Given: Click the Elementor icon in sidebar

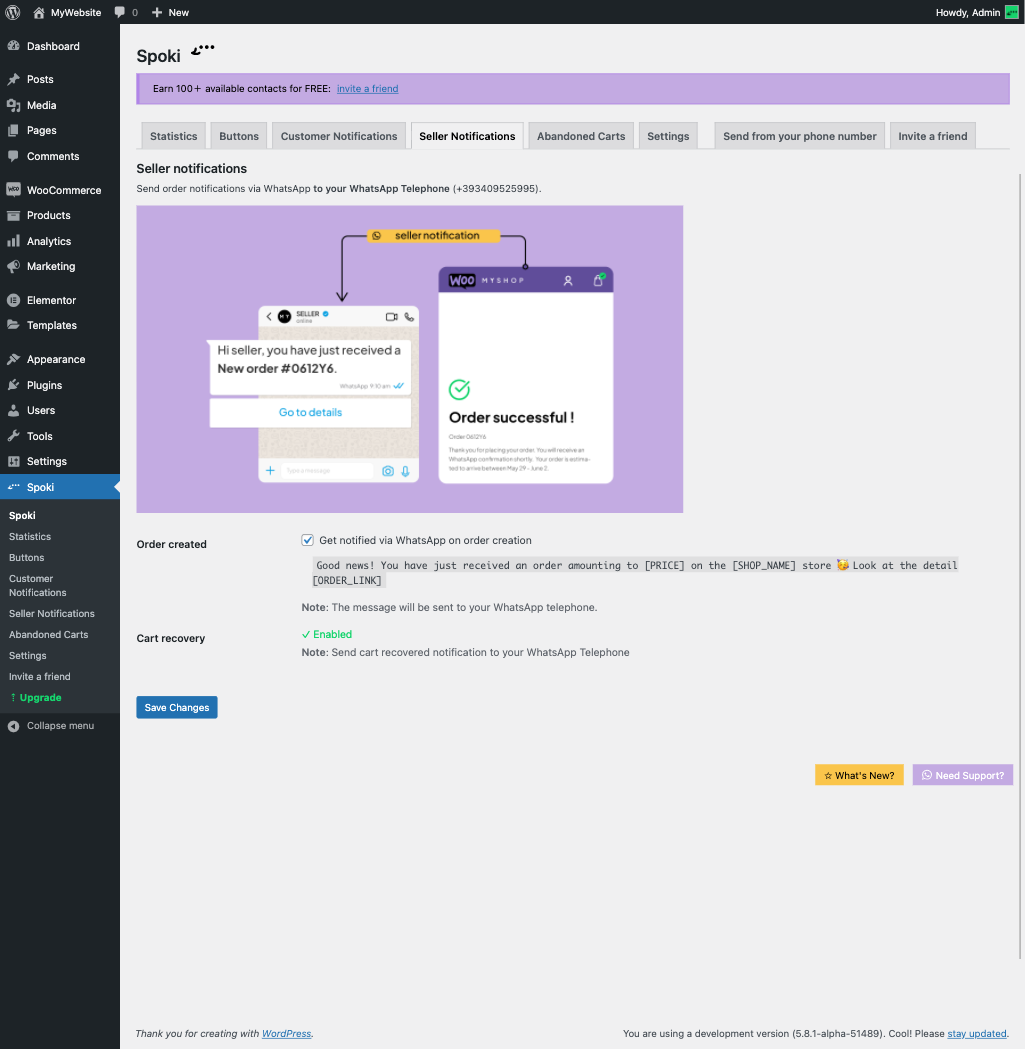Looking at the screenshot, I should [13, 300].
